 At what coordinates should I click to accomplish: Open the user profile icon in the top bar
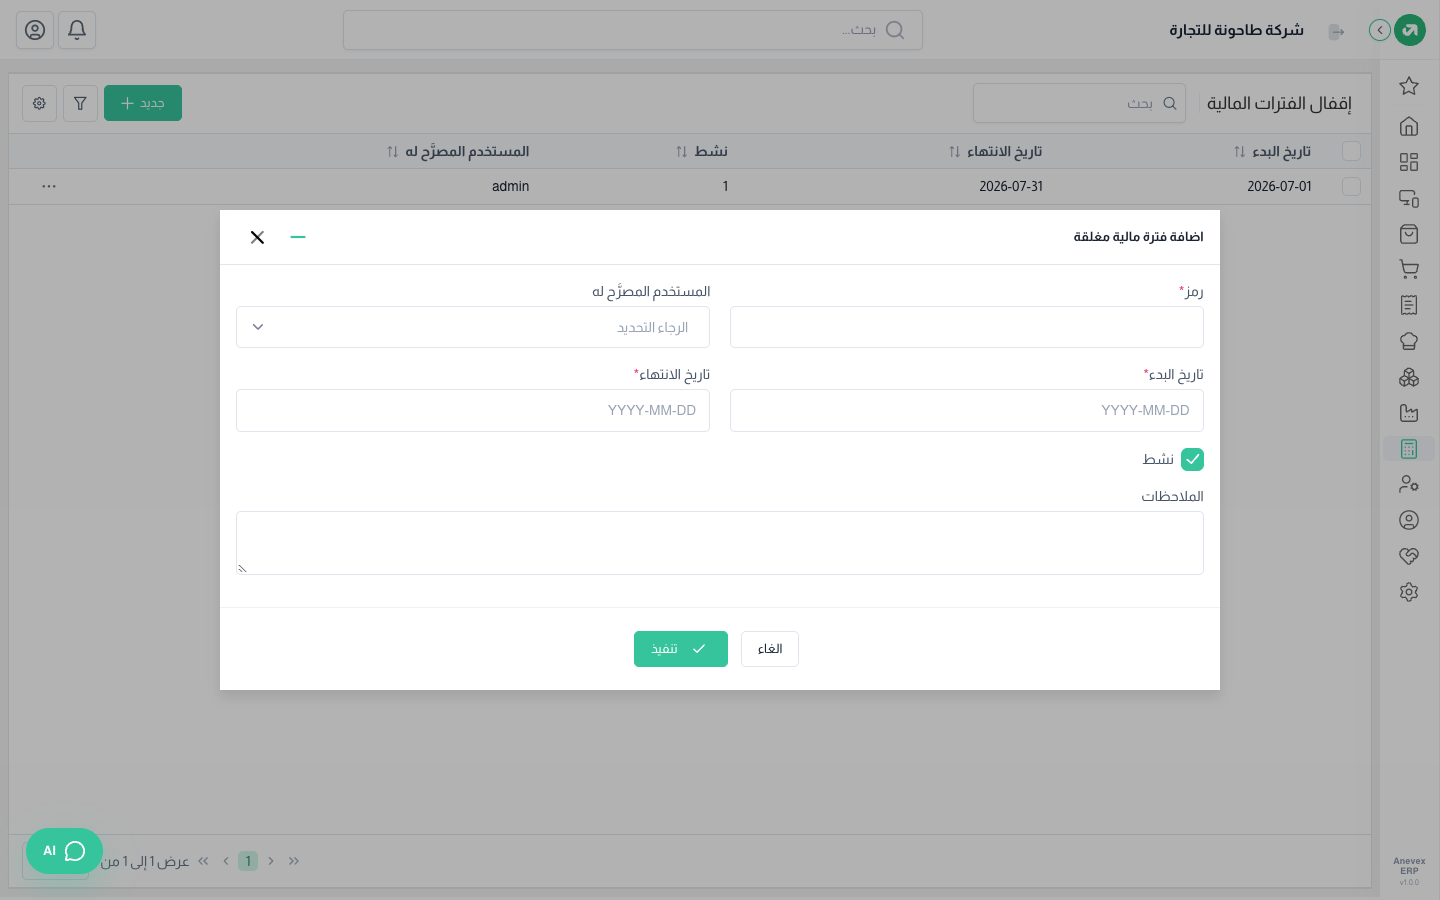(35, 30)
